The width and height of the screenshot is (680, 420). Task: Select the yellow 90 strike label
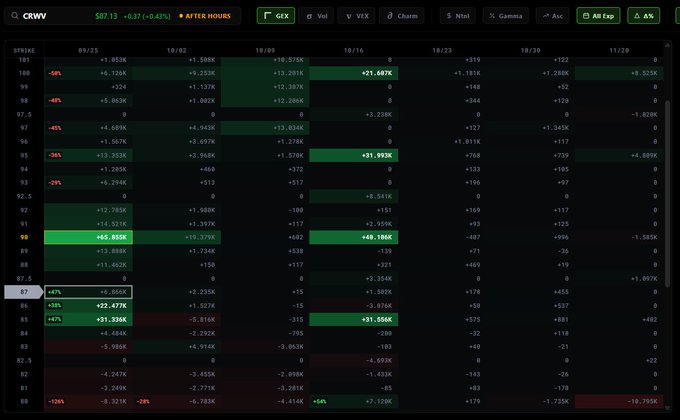pos(24,237)
